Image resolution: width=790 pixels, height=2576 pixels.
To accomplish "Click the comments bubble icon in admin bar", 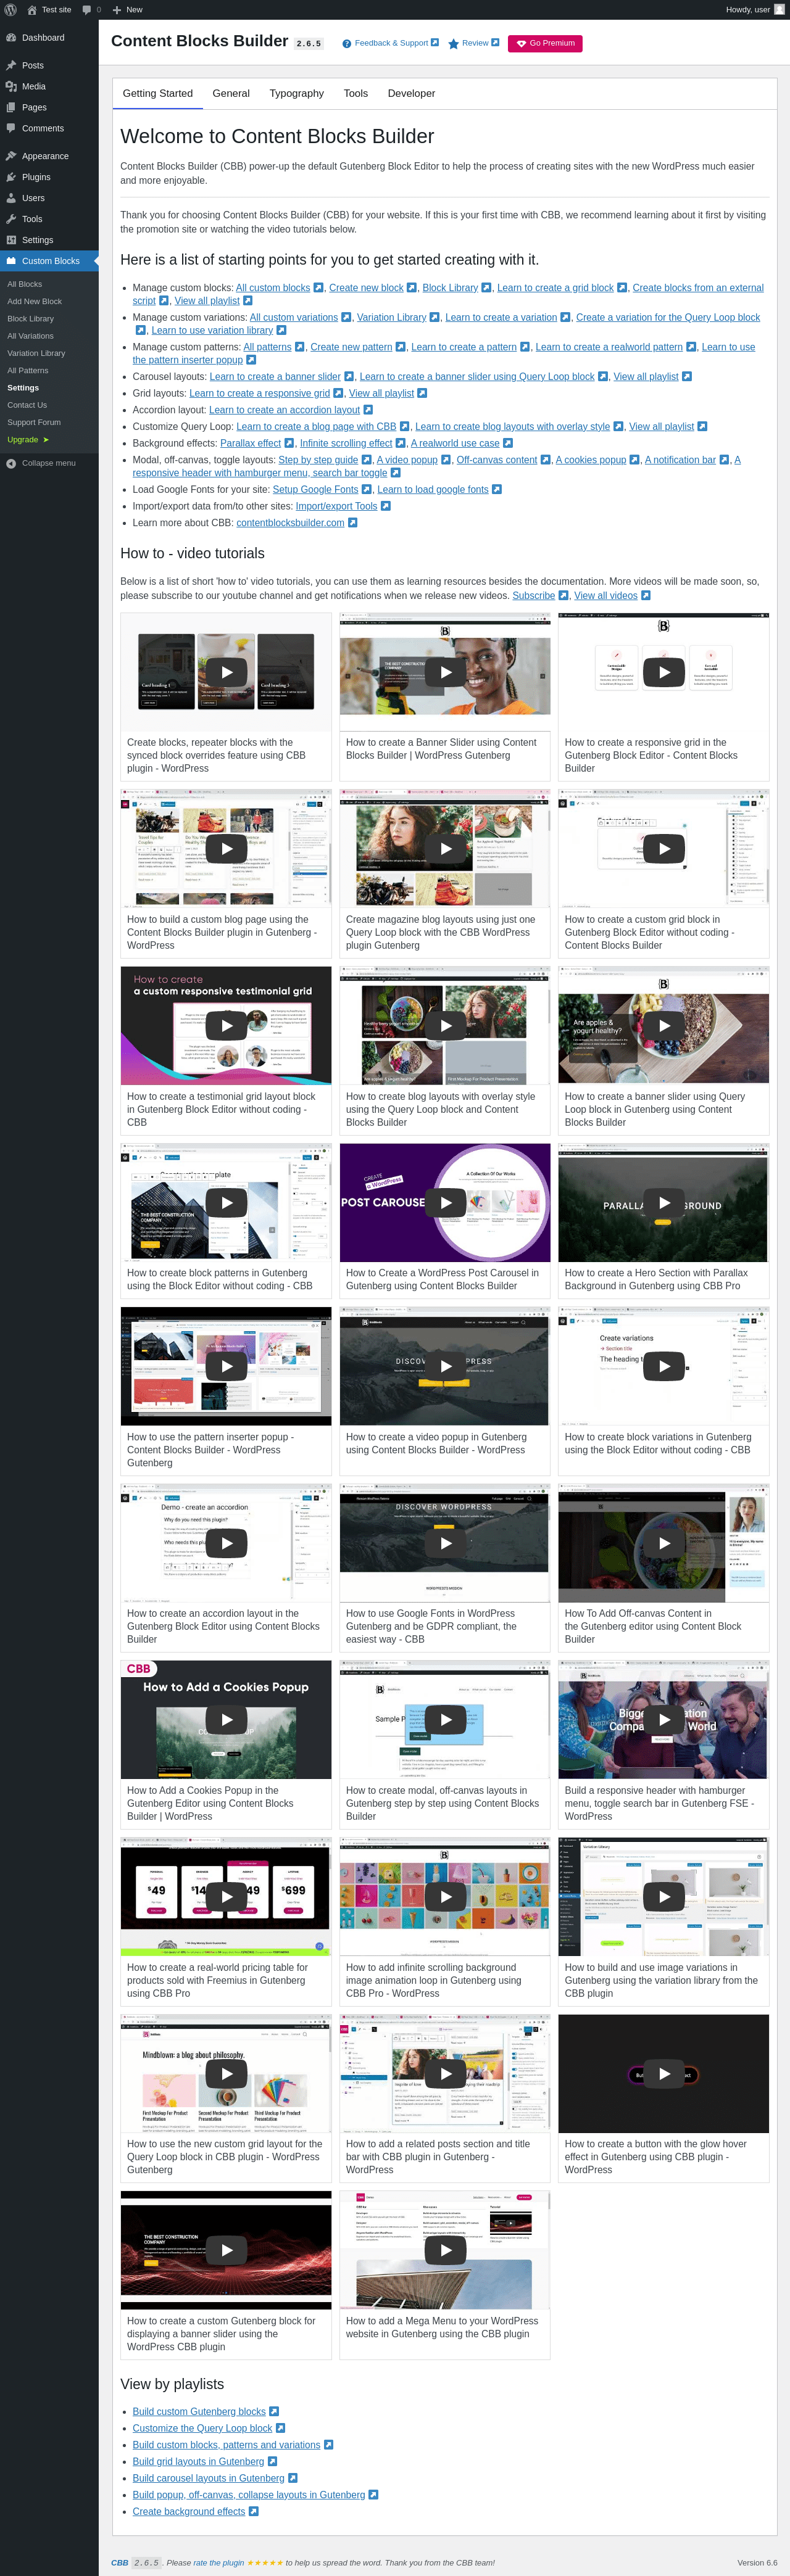I will pos(87,10).
